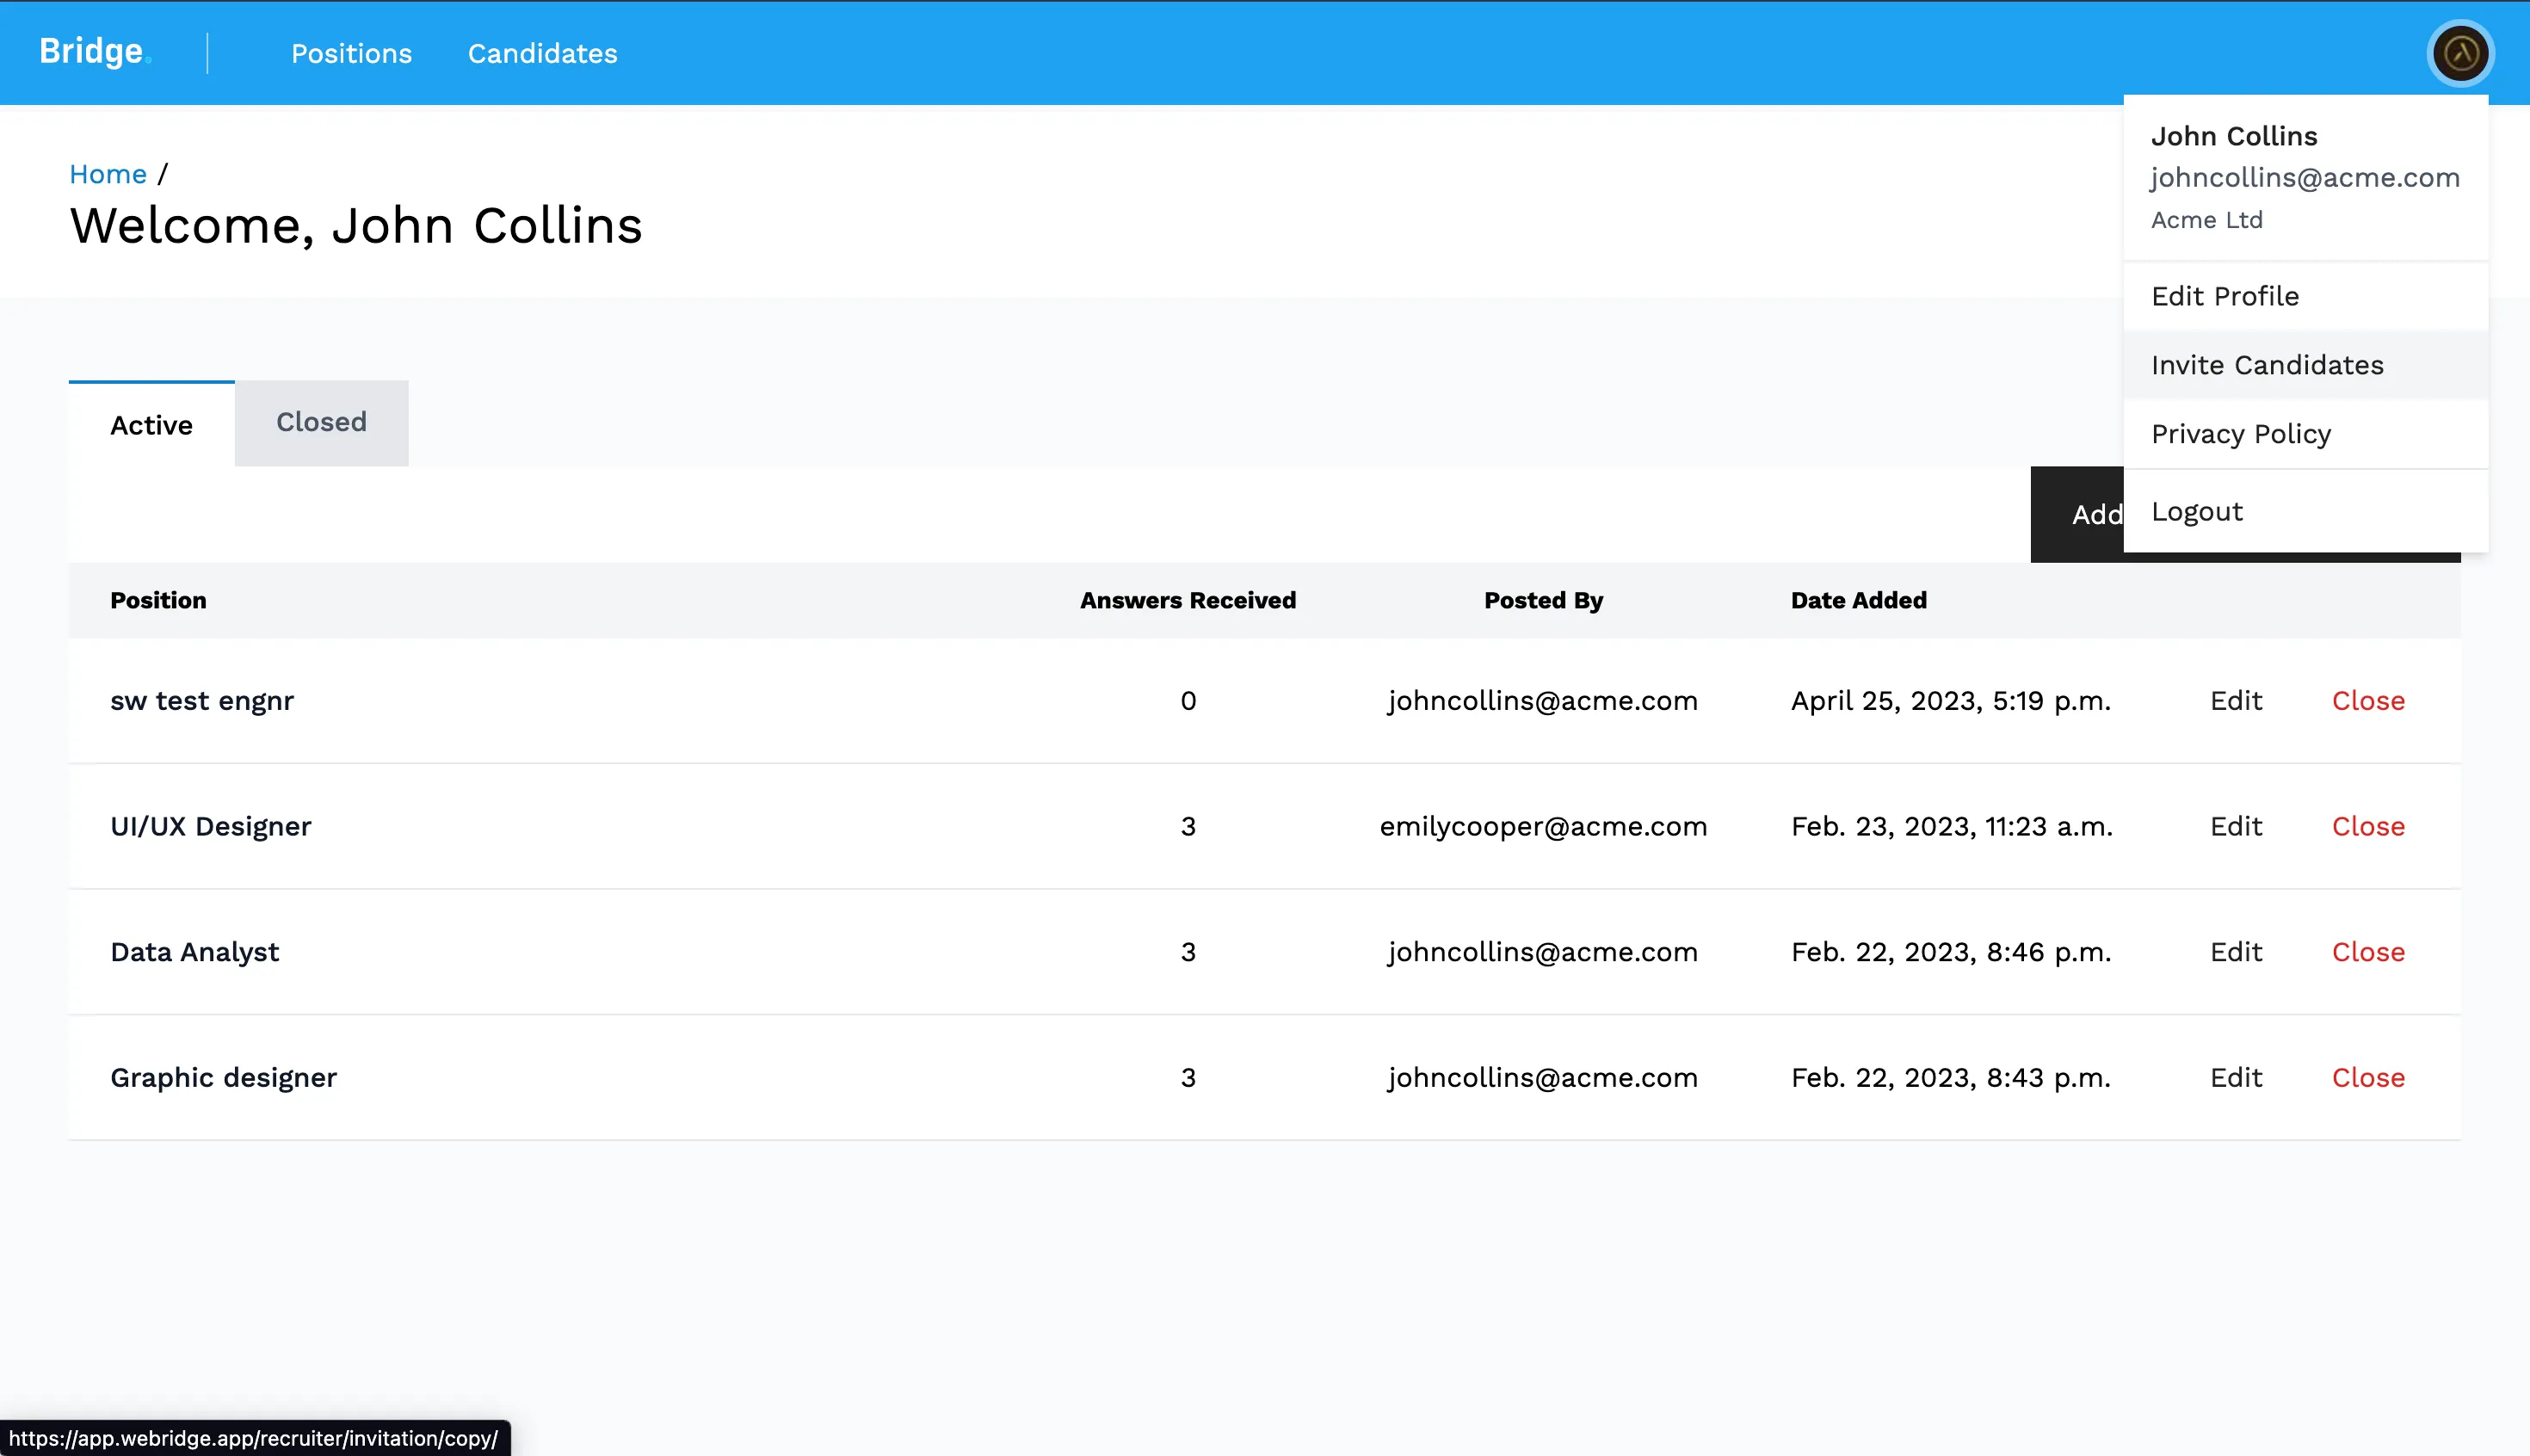This screenshot has height=1456, width=2530.
Task: Click the Home breadcrumb link
Action: (x=108, y=174)
